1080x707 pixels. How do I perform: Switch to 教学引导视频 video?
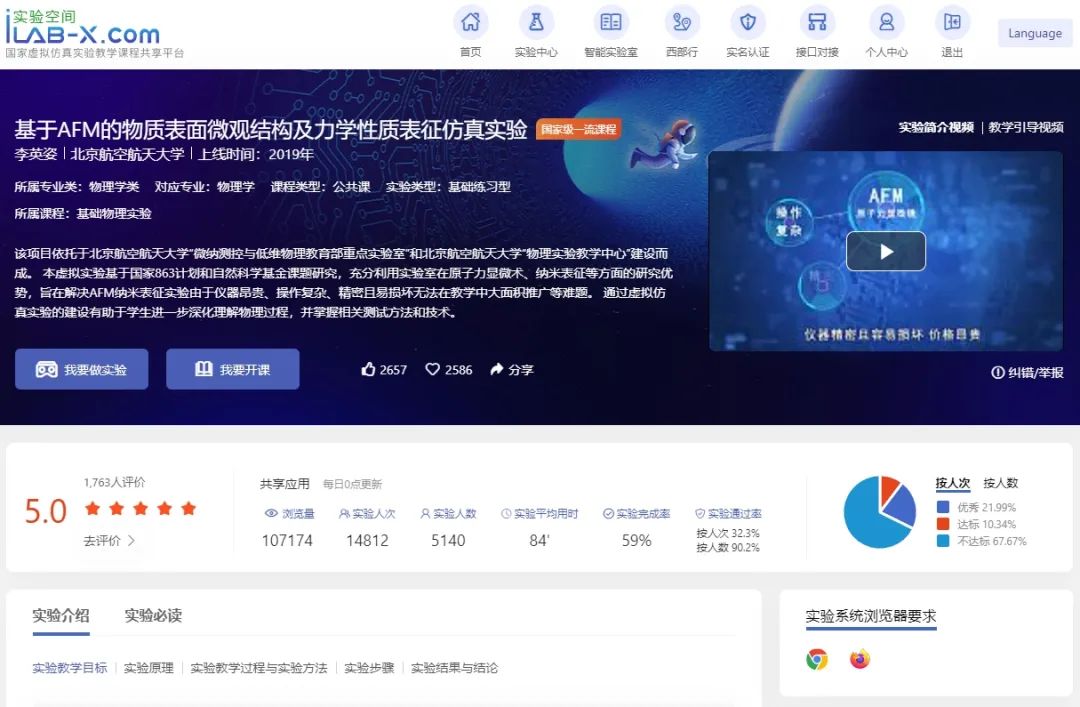pyautogui.click(x=1025, y=128)
